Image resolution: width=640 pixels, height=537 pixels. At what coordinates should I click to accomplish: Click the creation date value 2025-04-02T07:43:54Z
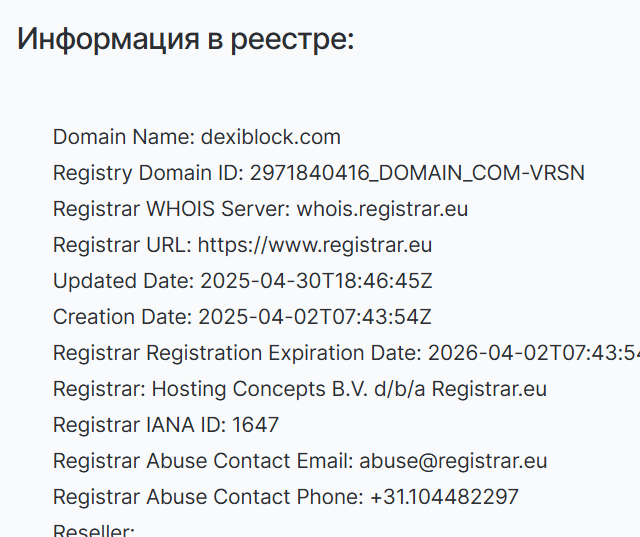click(x=315, y=317)
